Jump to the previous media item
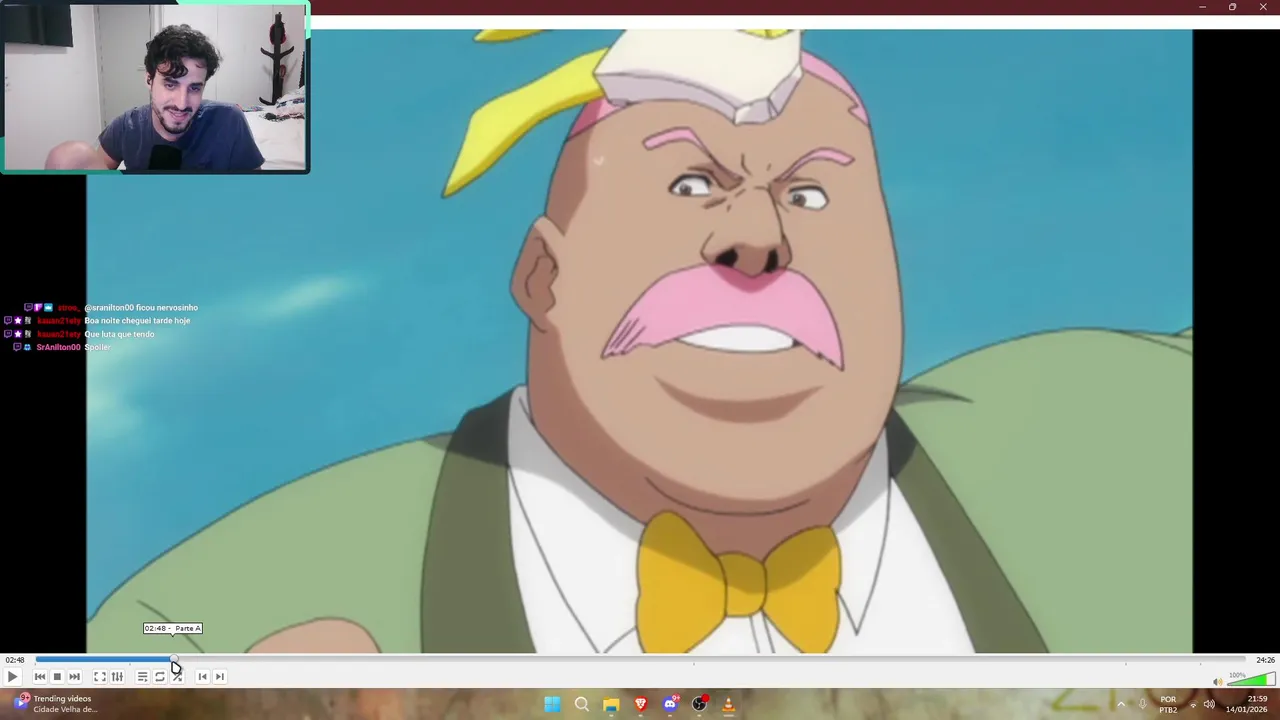Screen dimensions: 1280x720 coord(40,677)
